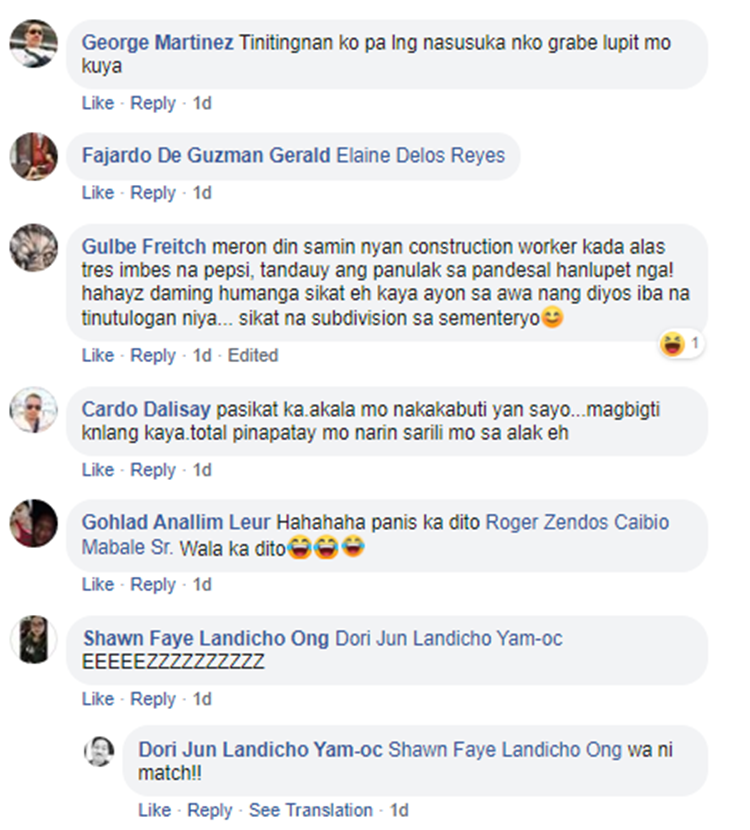The height and width of the screenshot is (830, 750).
Task: Open George Martinez's profile picture
Action: pos(33,43)
